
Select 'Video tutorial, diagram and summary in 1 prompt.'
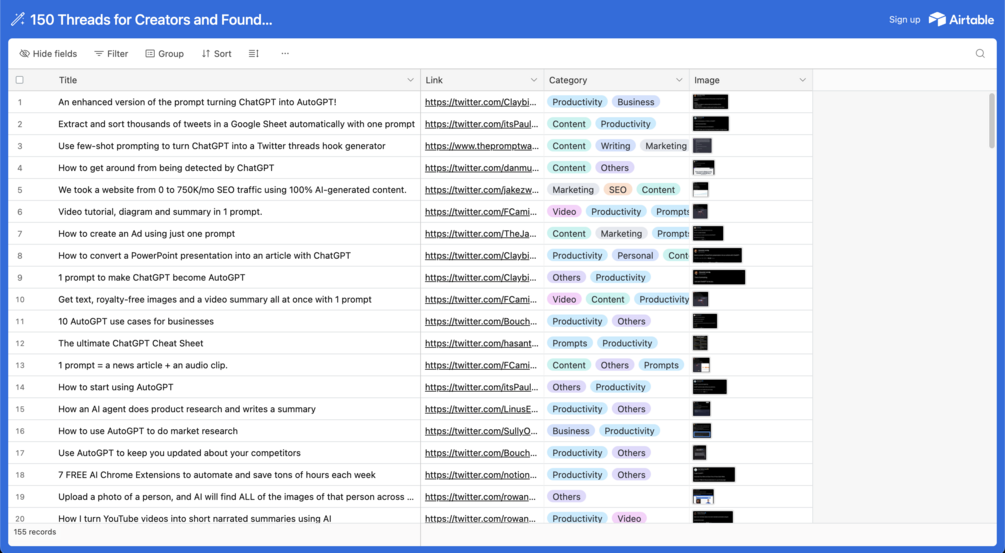(x=160, y=211)
